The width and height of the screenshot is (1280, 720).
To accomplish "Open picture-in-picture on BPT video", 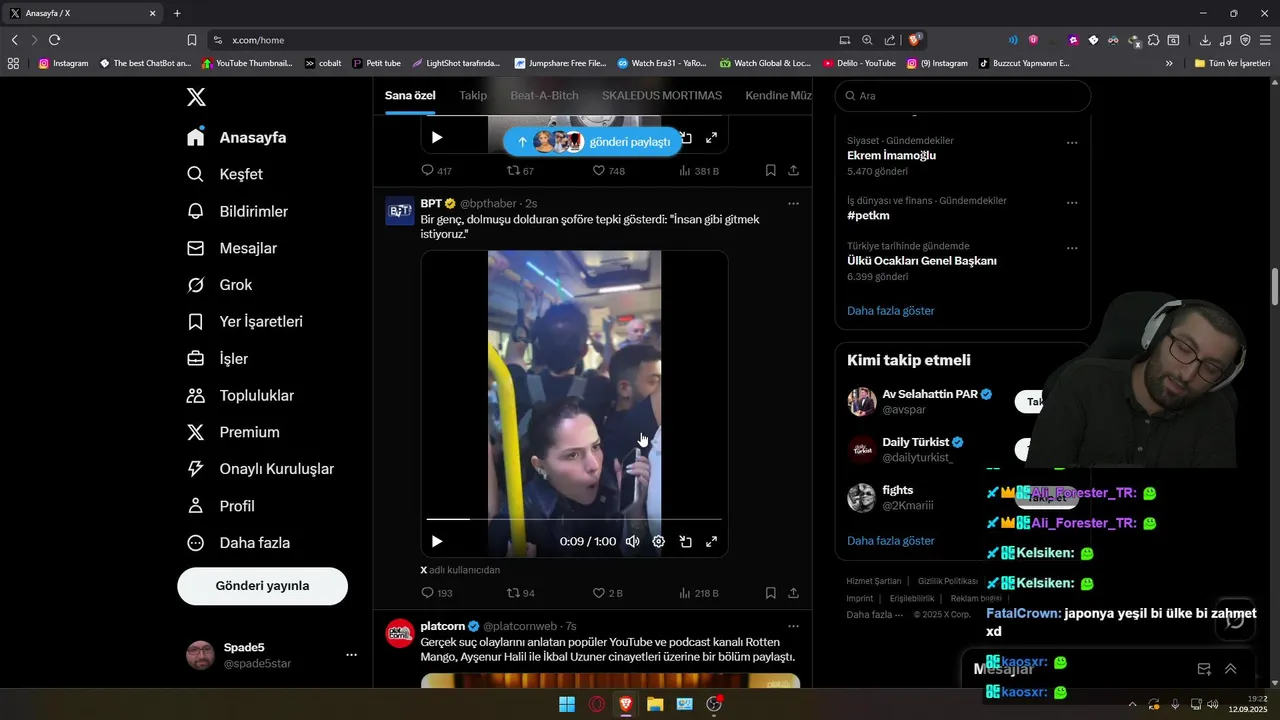I will 686,541.
